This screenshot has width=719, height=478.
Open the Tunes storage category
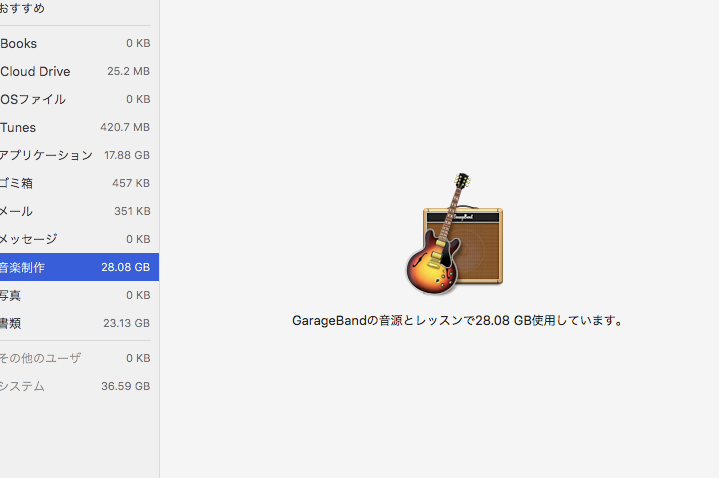click(x=79, y=128)
